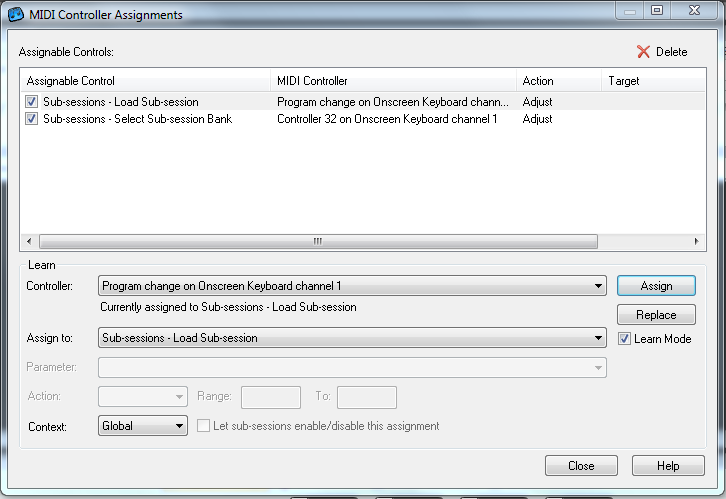Click the Delete button with red X
Viewport: 726px width, 499px height.
[662, 52]
